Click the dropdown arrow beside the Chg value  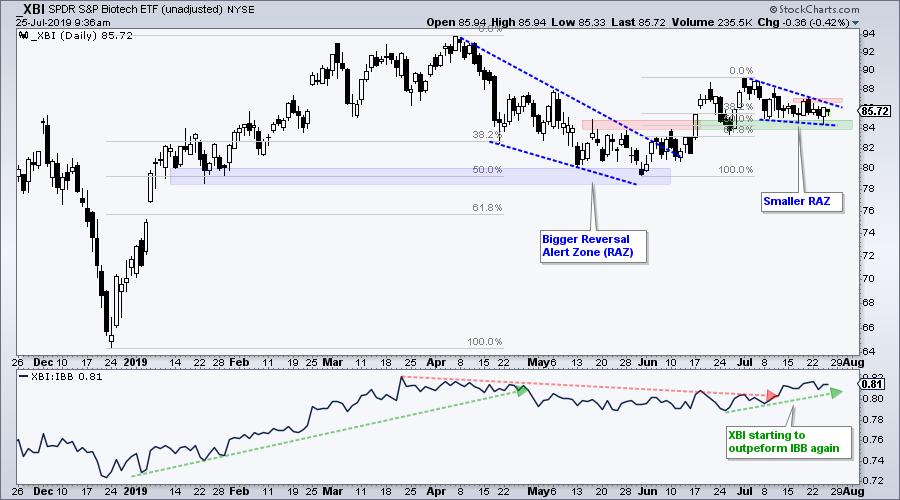coord(856,23)
